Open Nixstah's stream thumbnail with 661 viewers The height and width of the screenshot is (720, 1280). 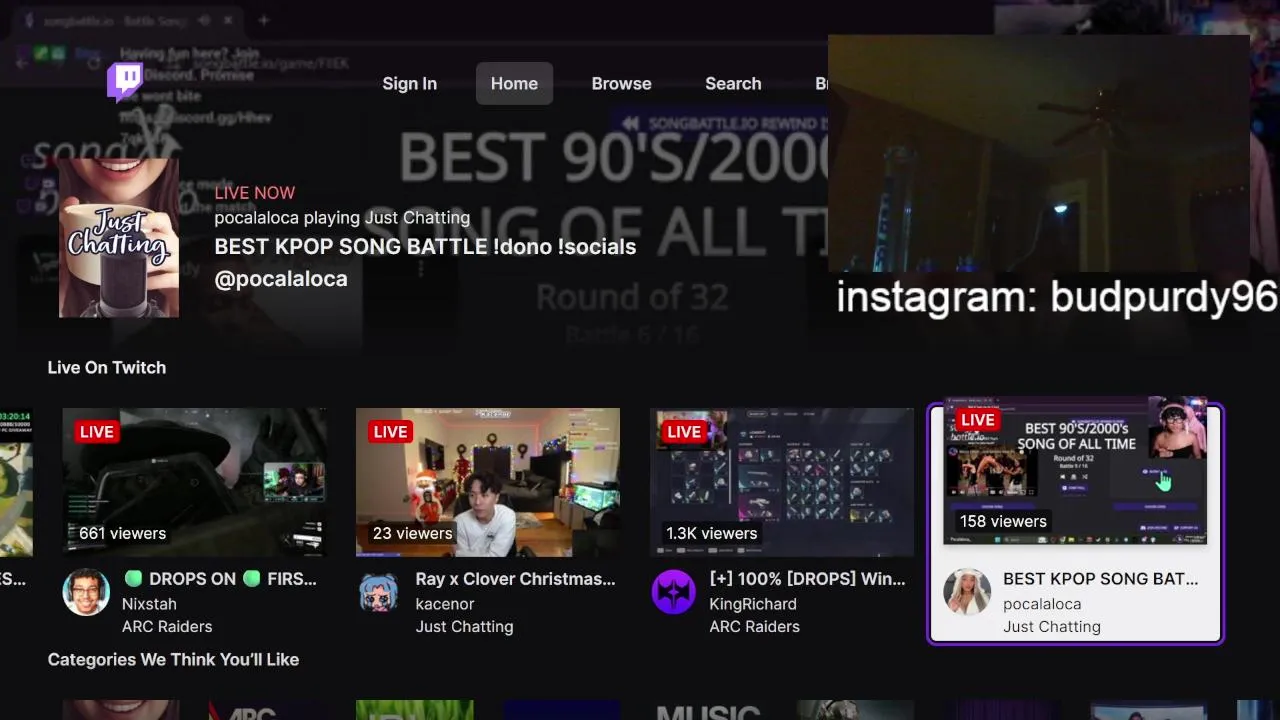pyautogui.click(x=194, y=482)
